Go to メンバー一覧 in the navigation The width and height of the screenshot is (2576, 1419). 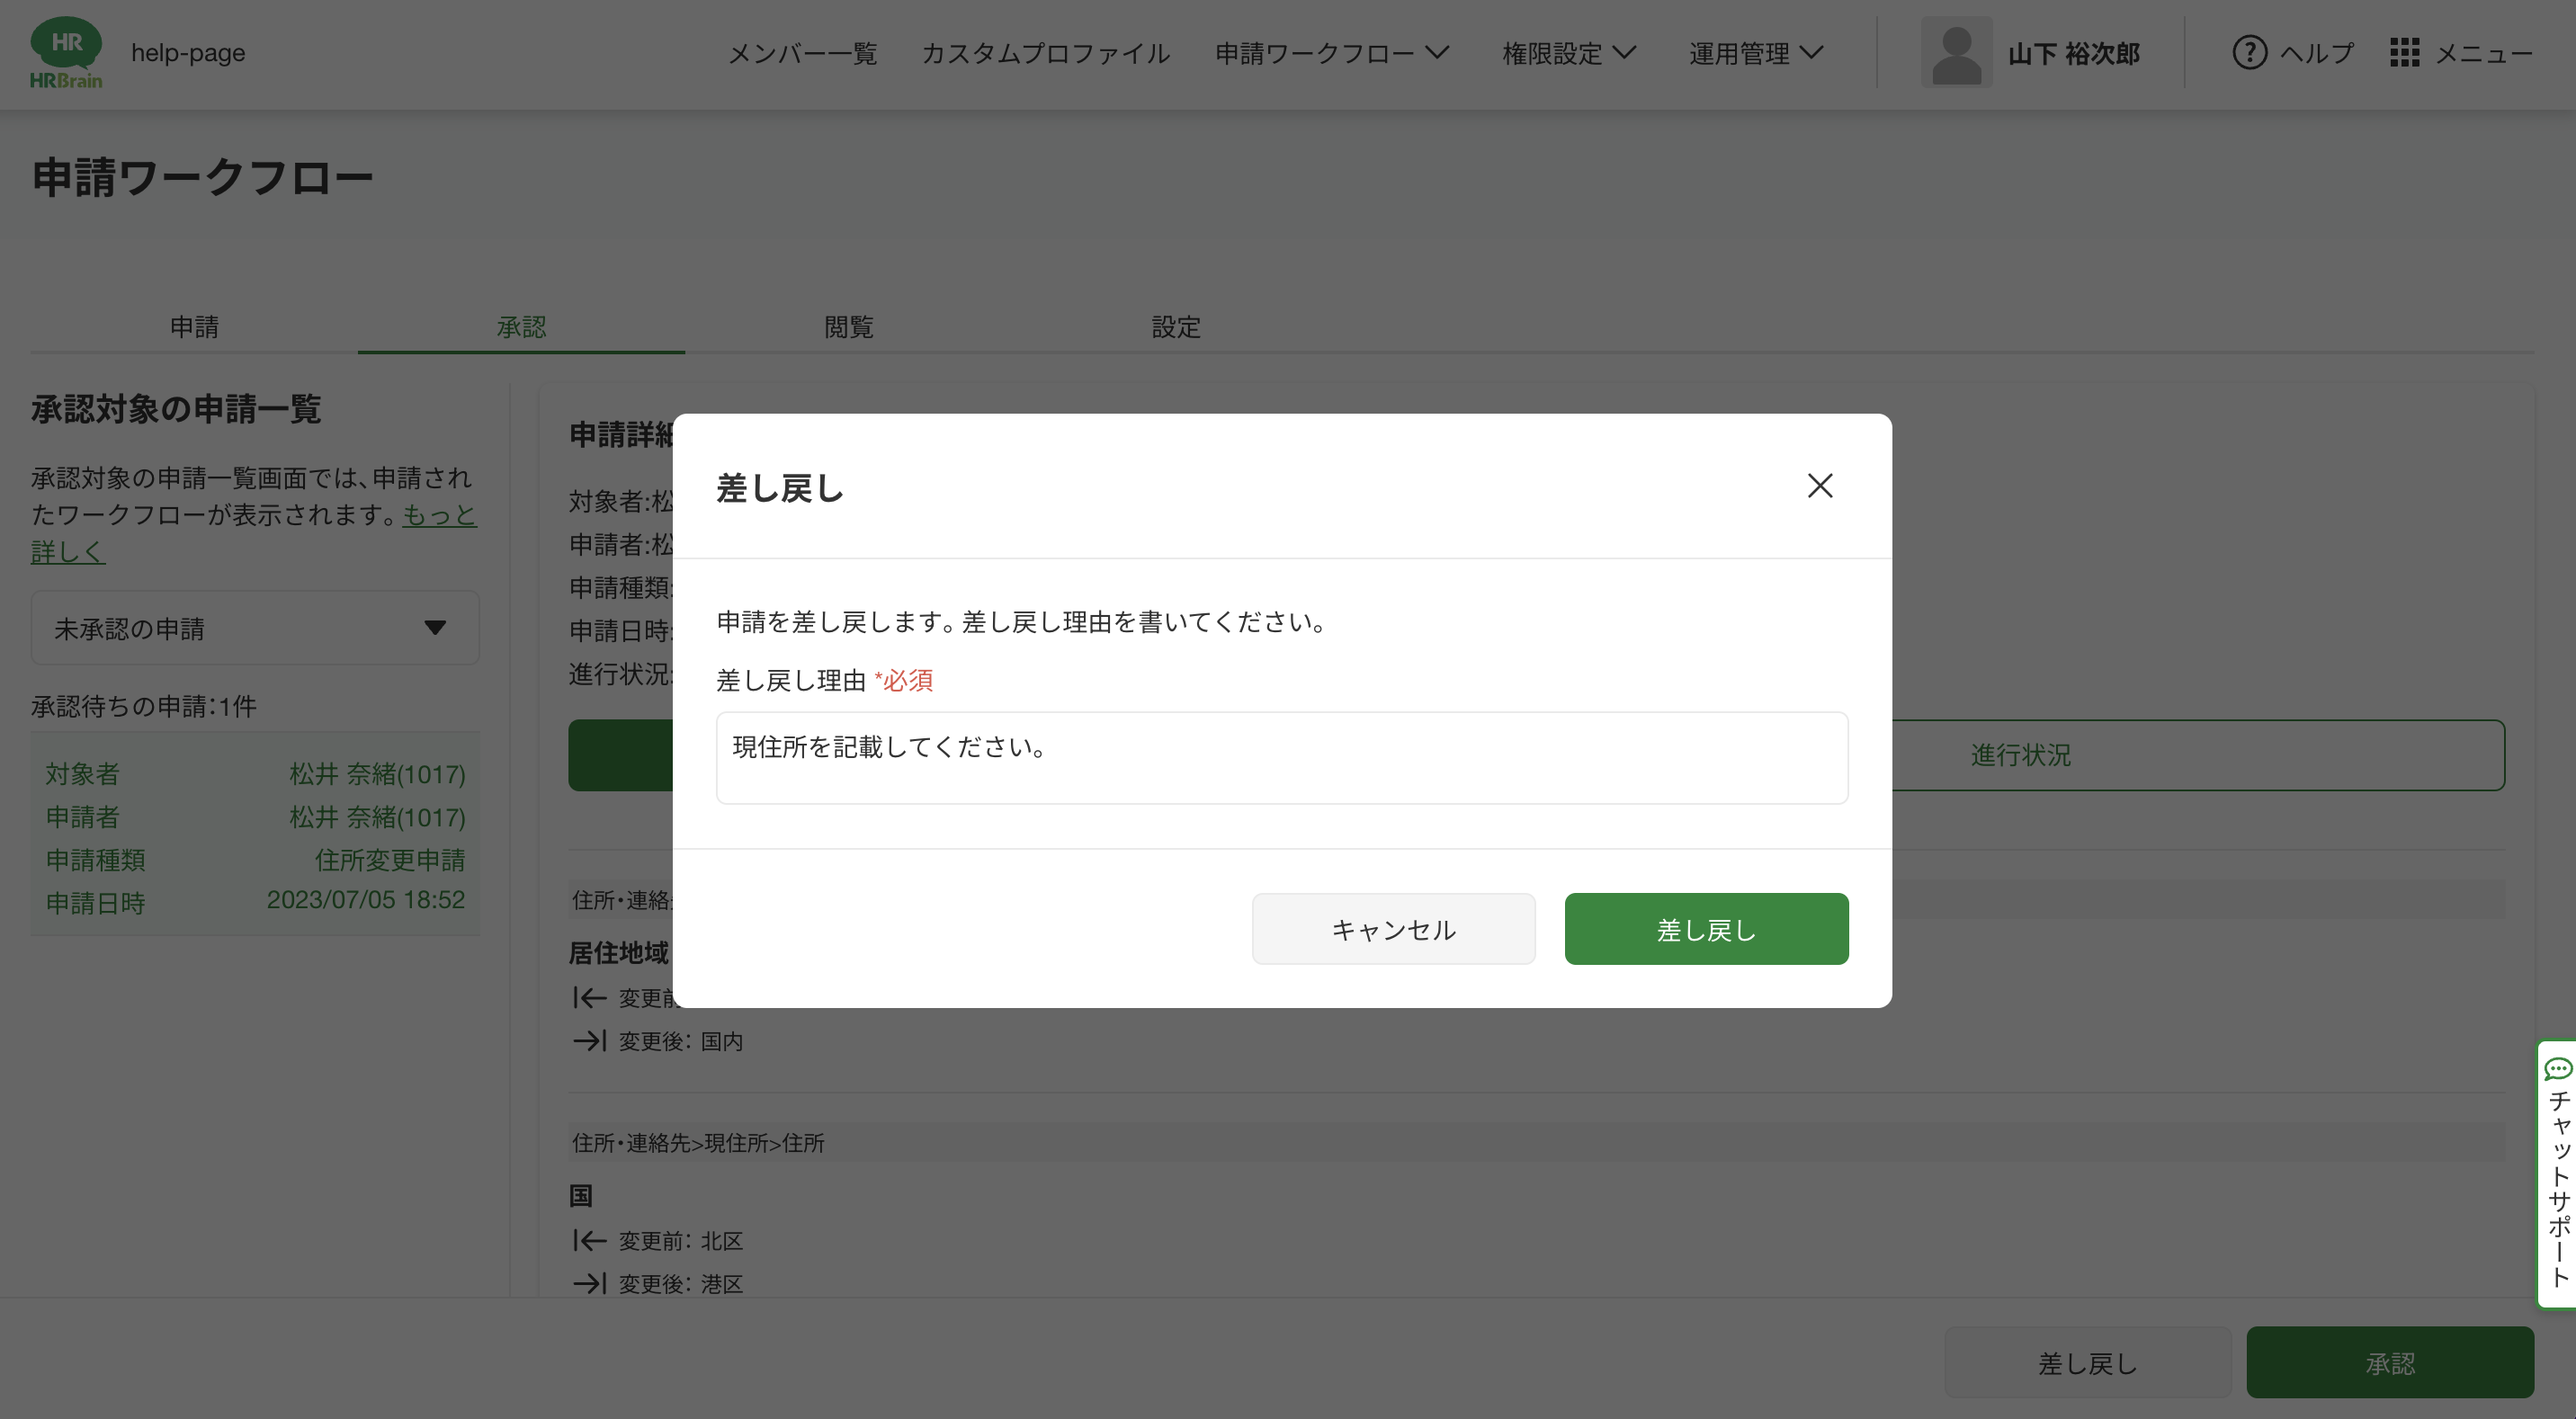802,53
